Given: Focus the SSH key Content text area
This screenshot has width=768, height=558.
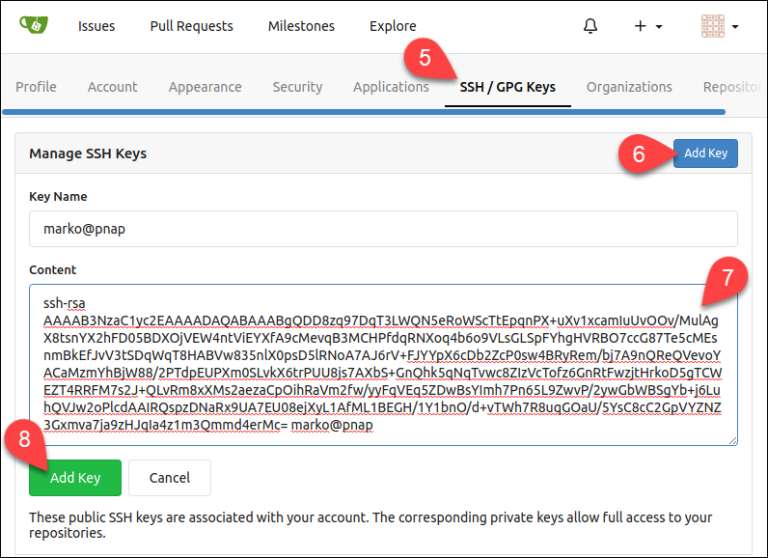Looking at the screenshot, I should point(383,365).
